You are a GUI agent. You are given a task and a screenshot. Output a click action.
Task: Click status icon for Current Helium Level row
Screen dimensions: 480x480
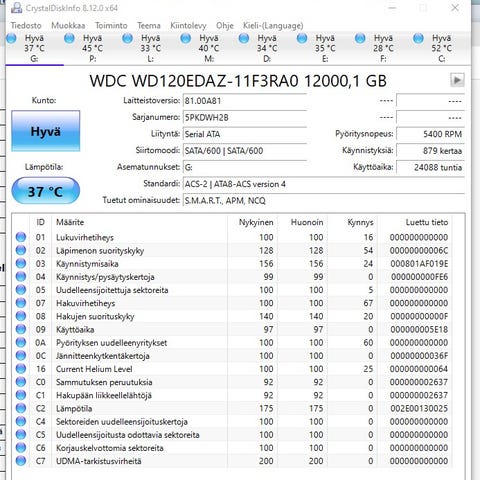[21, 369]
